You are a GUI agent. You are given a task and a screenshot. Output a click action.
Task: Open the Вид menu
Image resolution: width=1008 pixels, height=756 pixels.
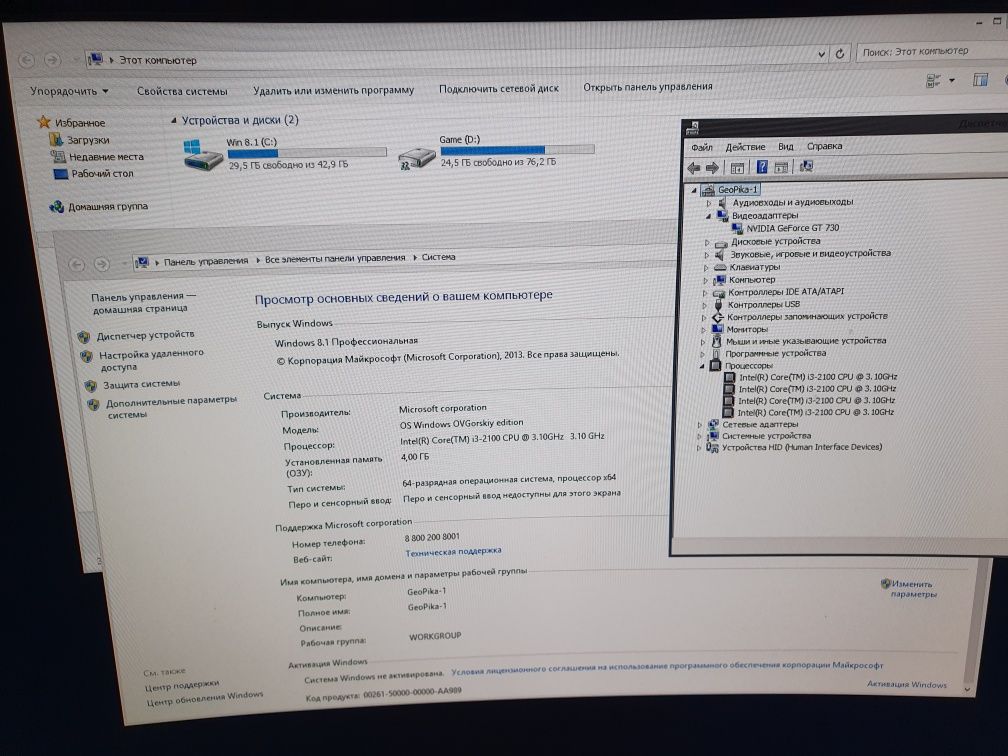coord(786,147)
